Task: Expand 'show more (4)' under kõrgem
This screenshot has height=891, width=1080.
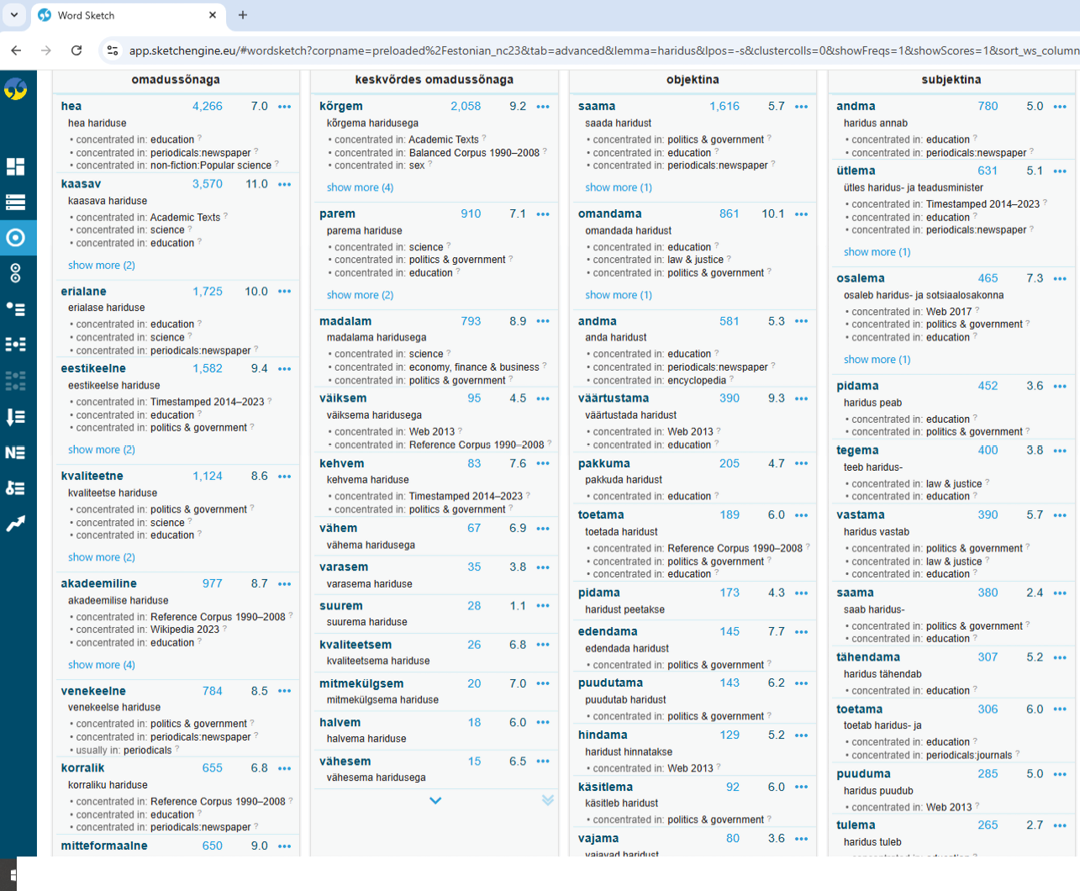Action: [x=360, y=188]
